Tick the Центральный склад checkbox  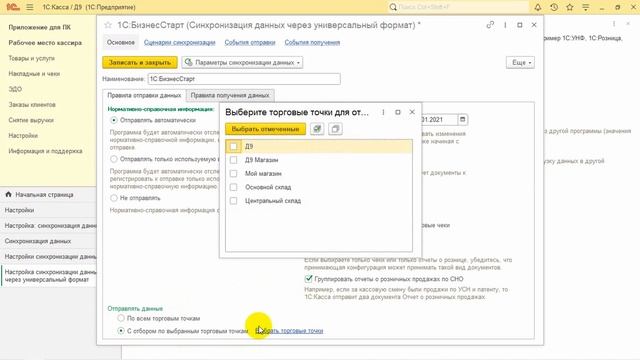[233, 200]
